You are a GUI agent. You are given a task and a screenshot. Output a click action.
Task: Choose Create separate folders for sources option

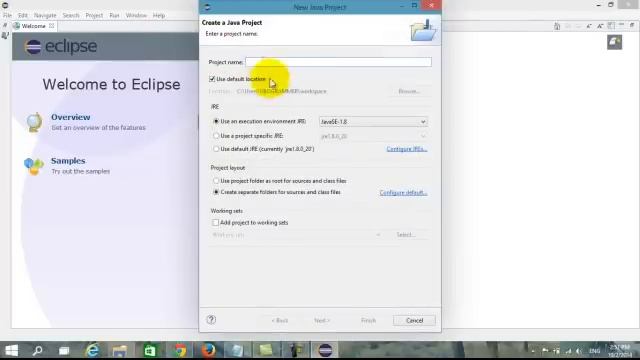[216, 192]
